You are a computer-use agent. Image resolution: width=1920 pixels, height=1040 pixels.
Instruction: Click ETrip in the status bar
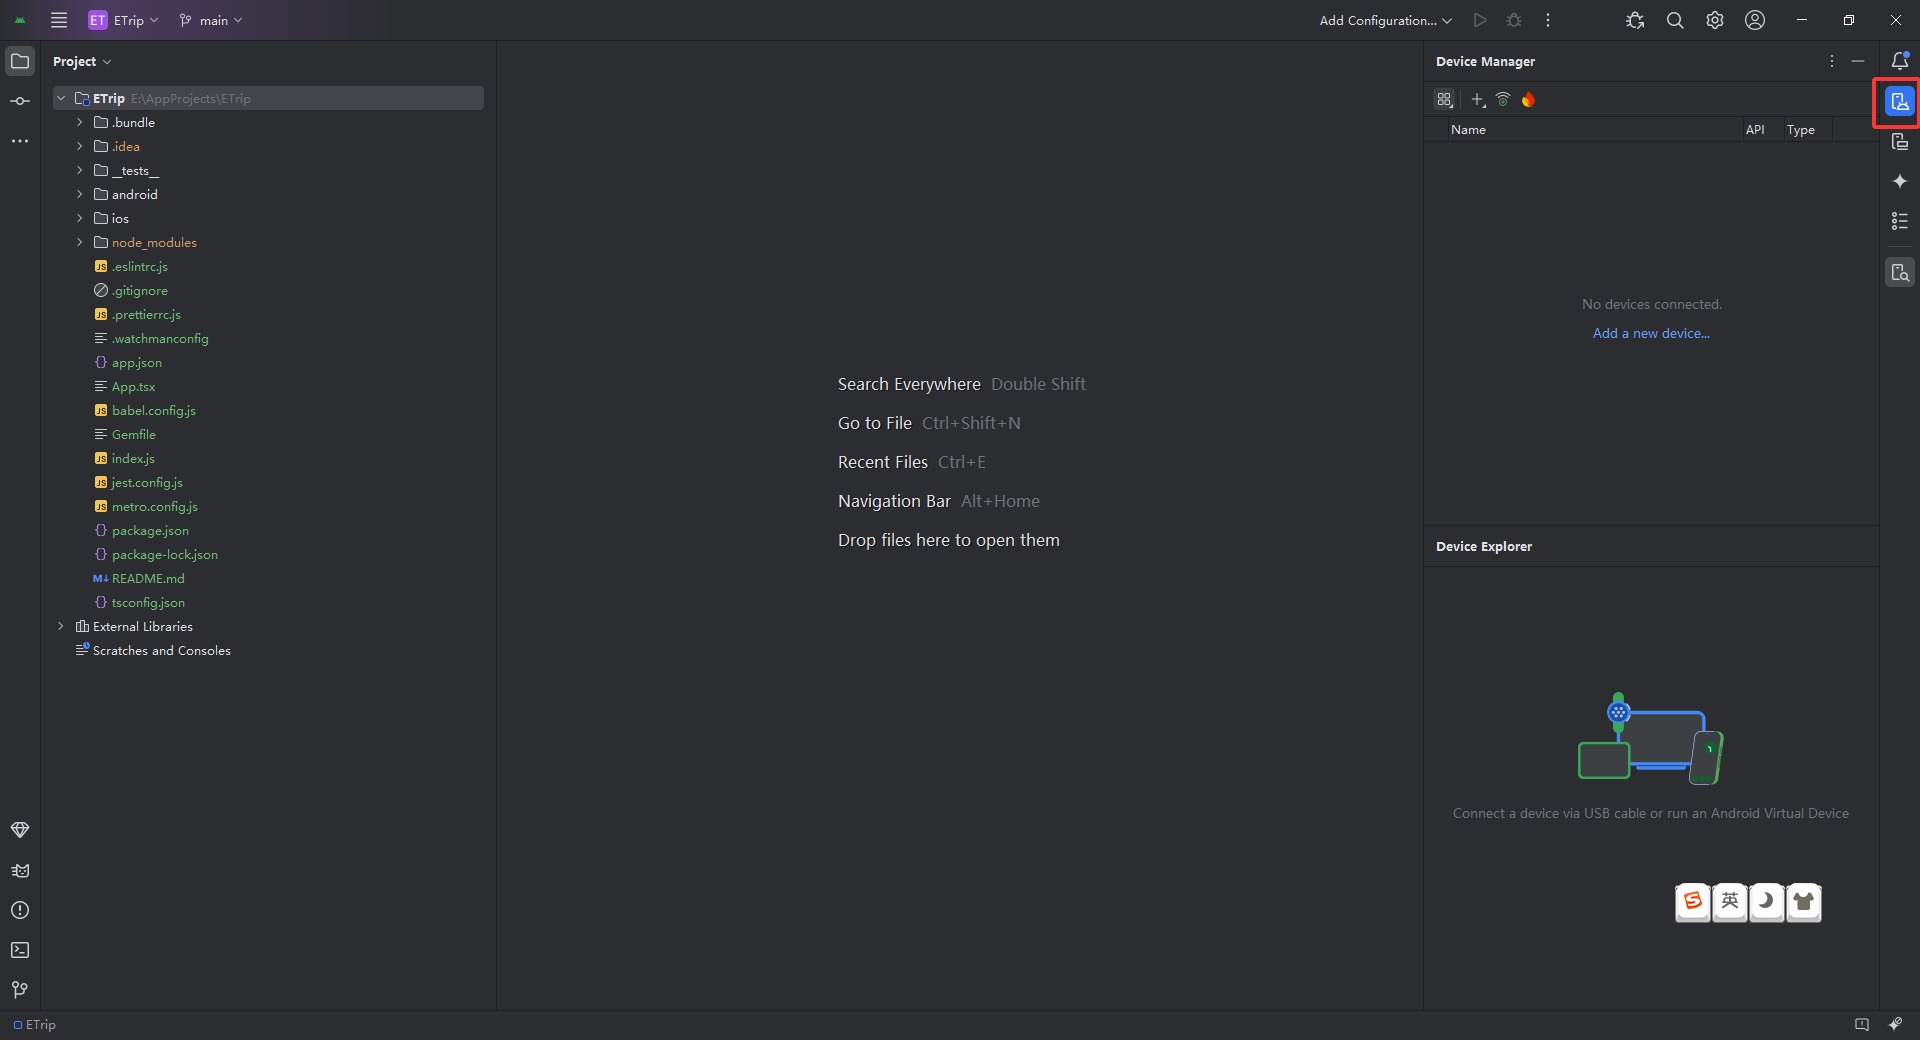click(35, 1025)
